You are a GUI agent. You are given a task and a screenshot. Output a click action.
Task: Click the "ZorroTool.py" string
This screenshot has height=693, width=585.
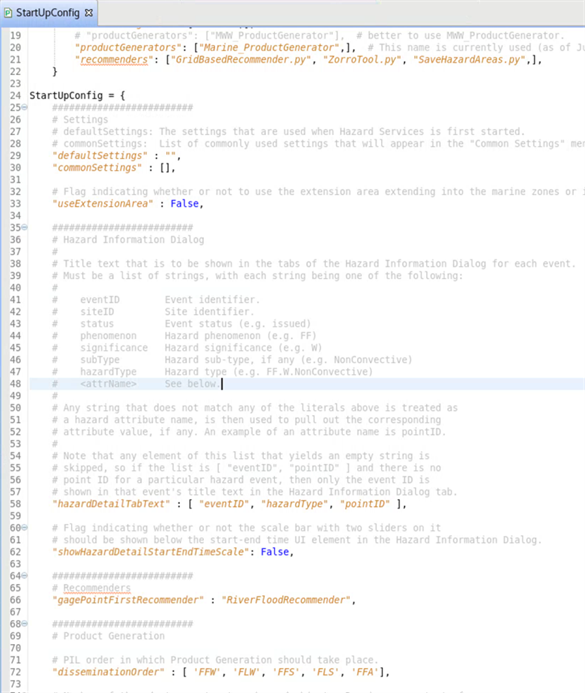tap(362, 60)
